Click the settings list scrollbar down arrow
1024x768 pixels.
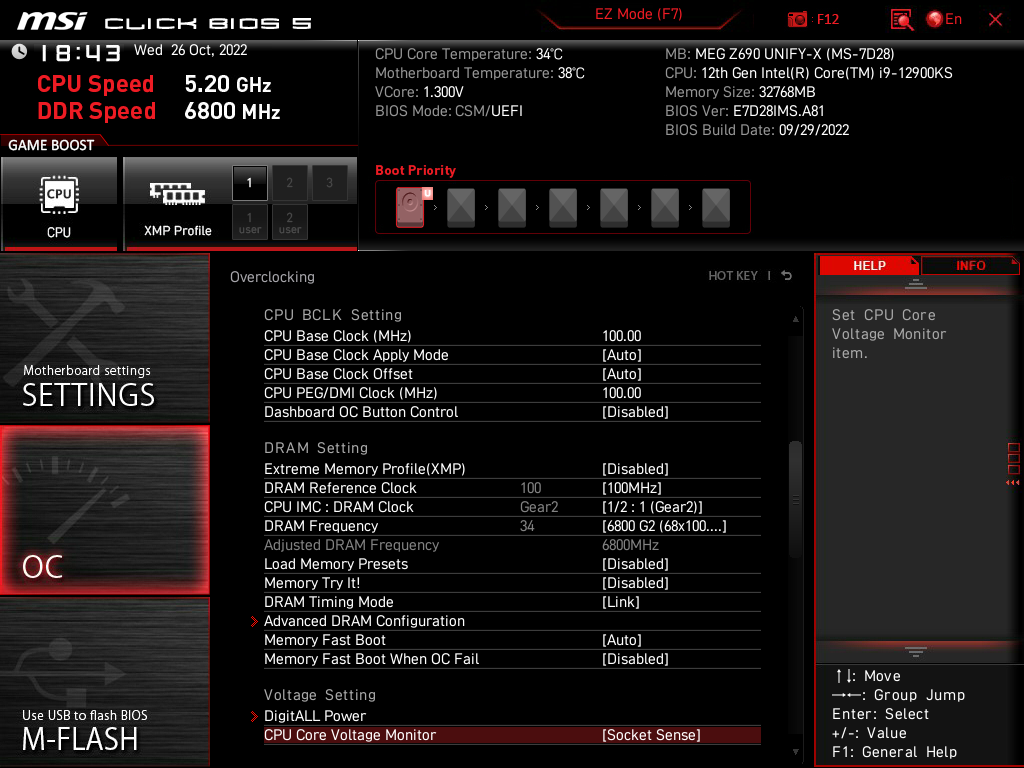pos(795,752)
